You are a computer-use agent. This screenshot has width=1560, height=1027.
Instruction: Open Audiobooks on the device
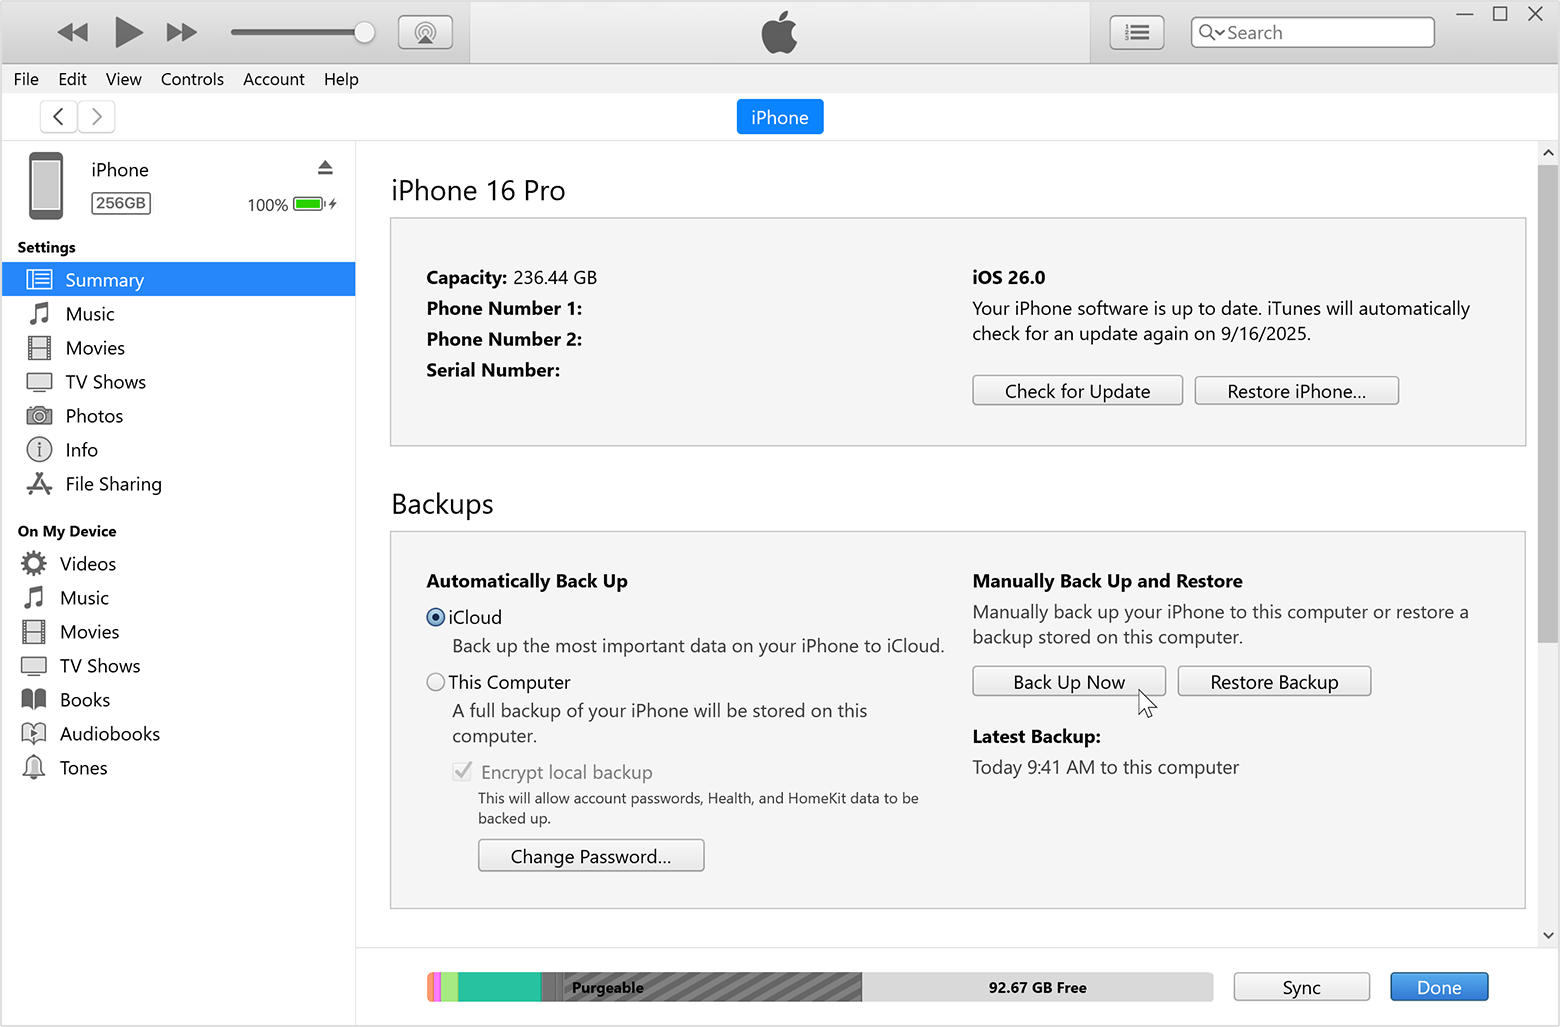point(111,733)
